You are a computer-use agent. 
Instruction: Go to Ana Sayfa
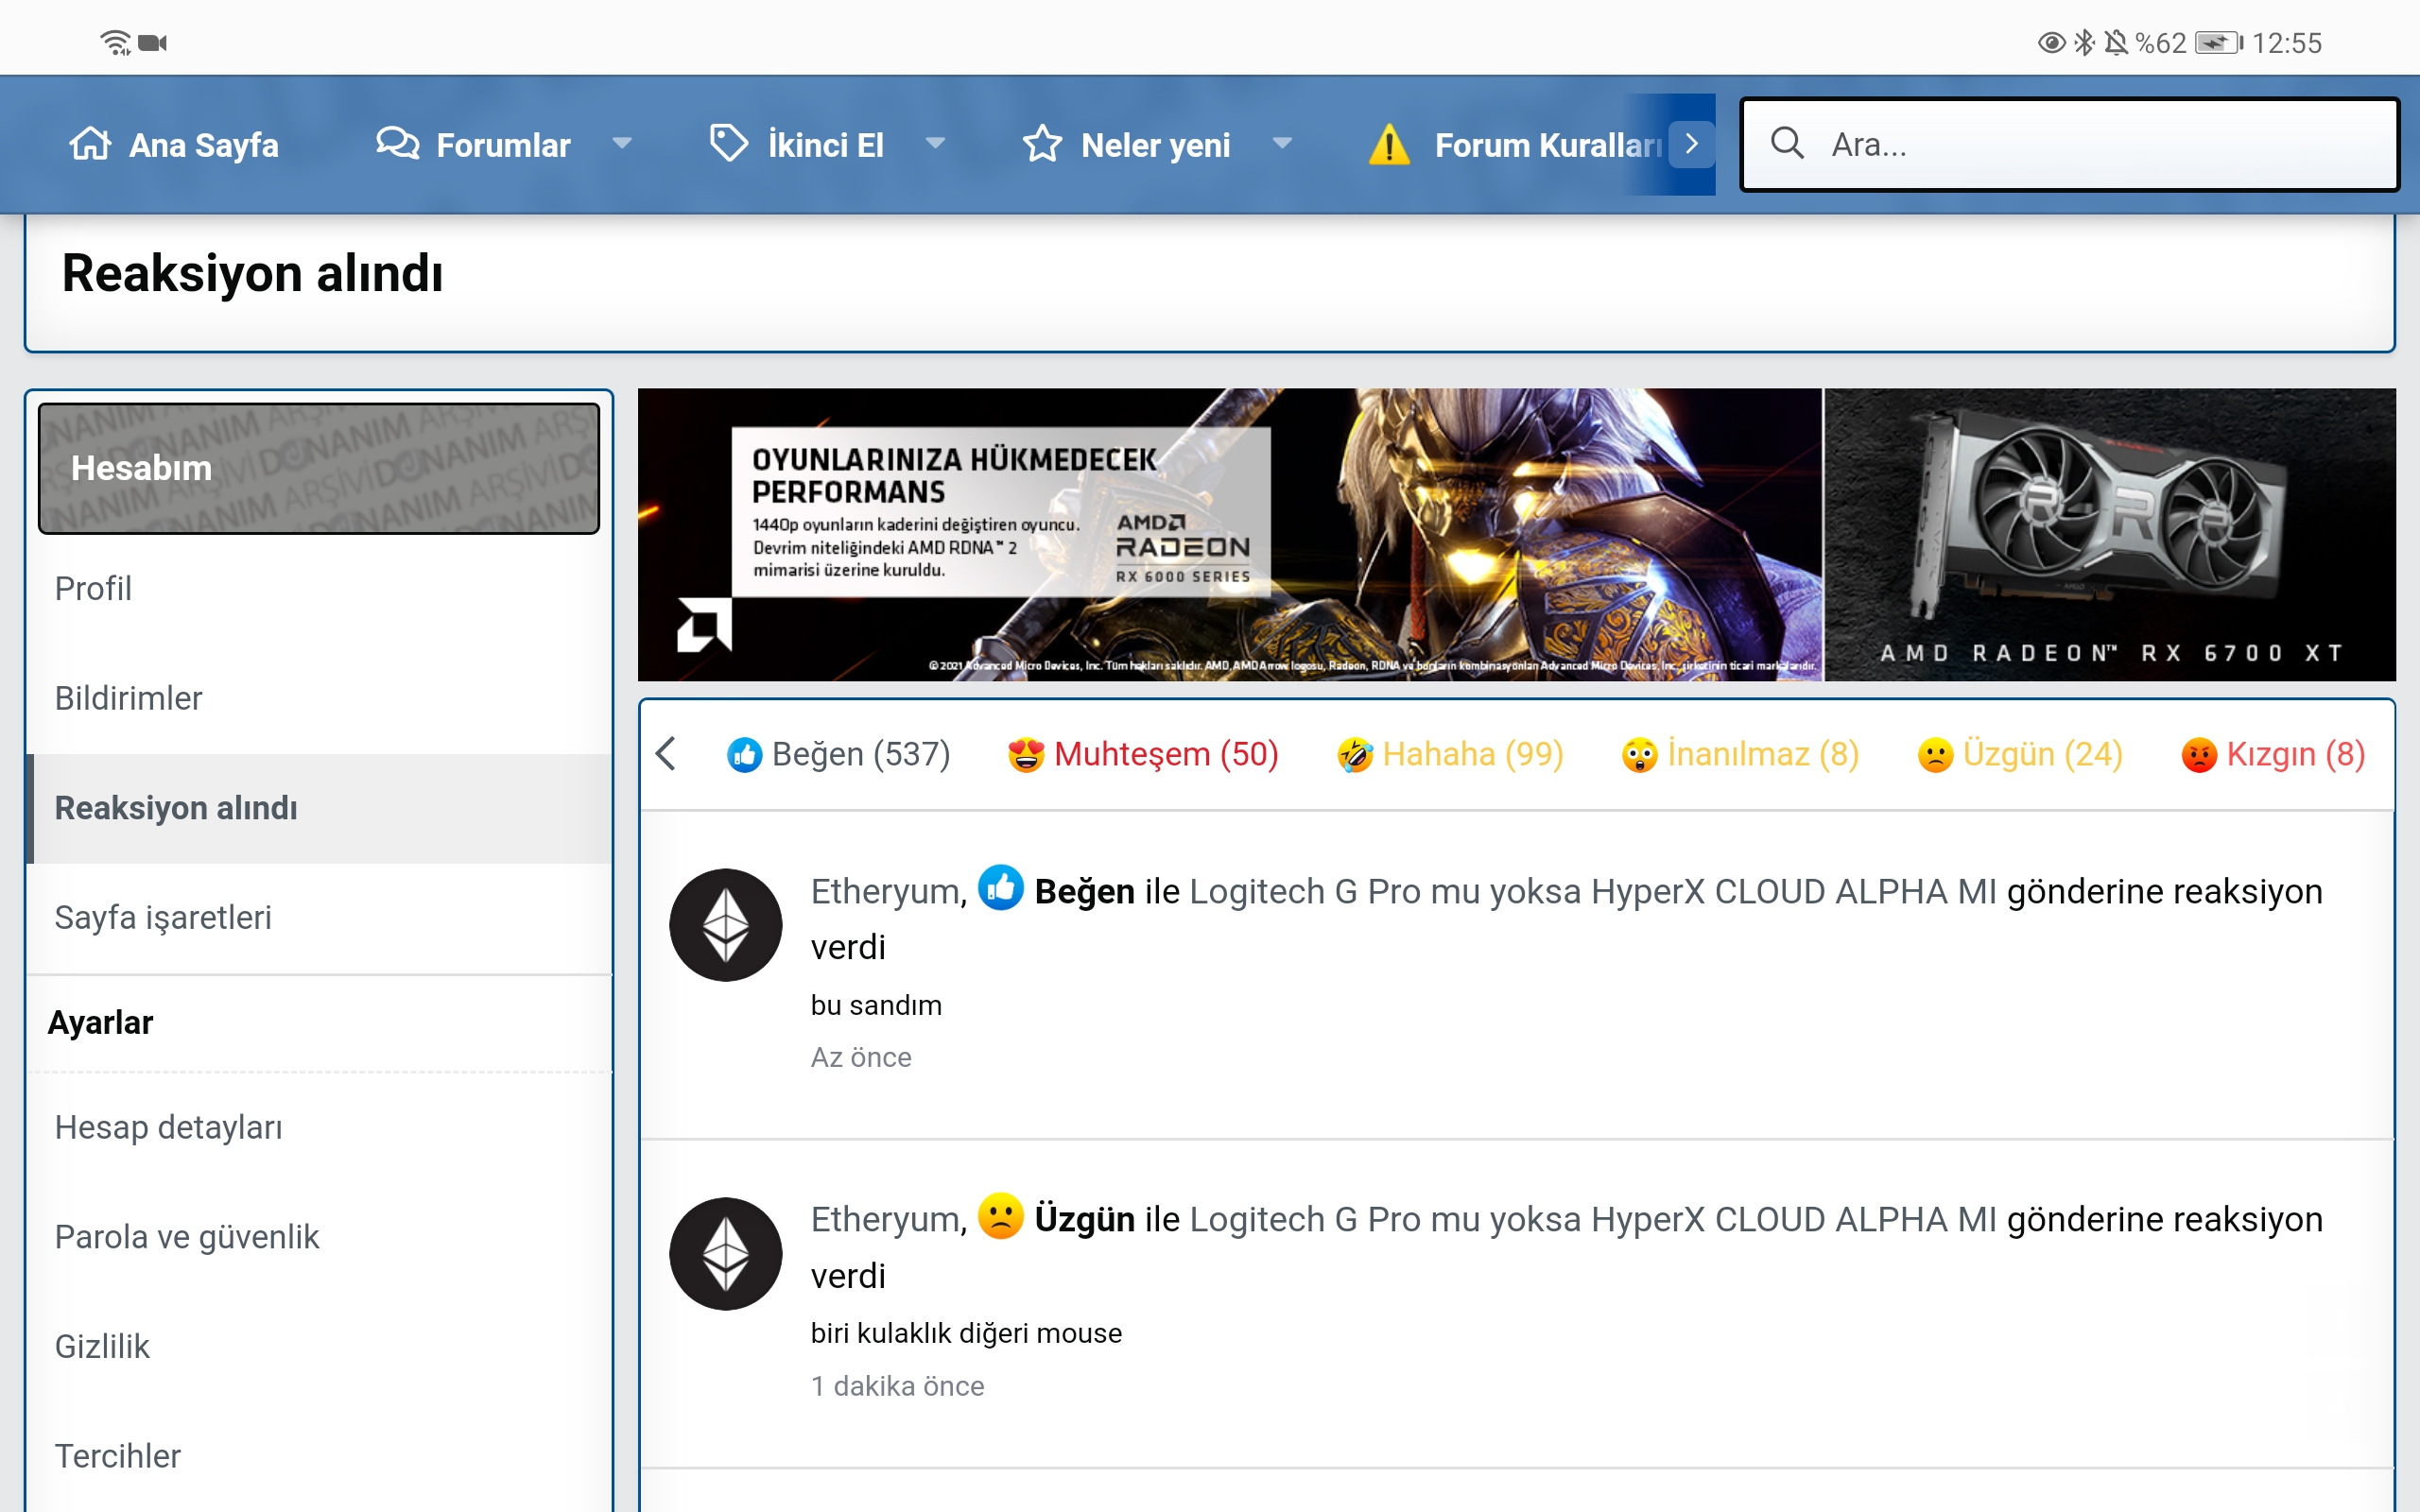click(x=204, y=145)
